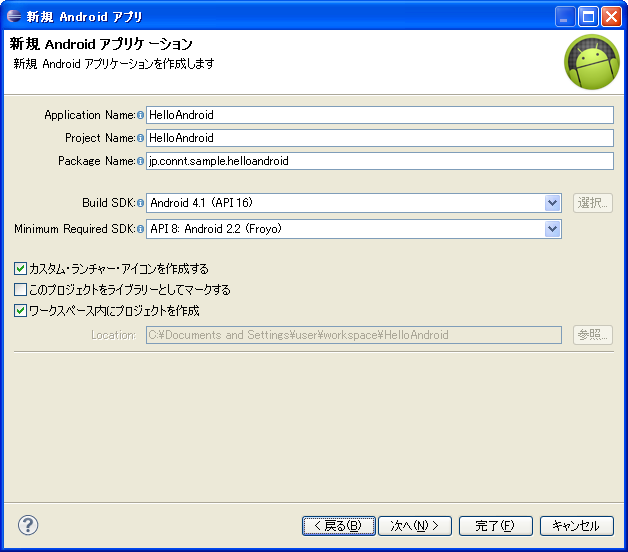The image size is (628, 552).
Task: Click the info icon beside Application Name
Action: pos(140,115)
